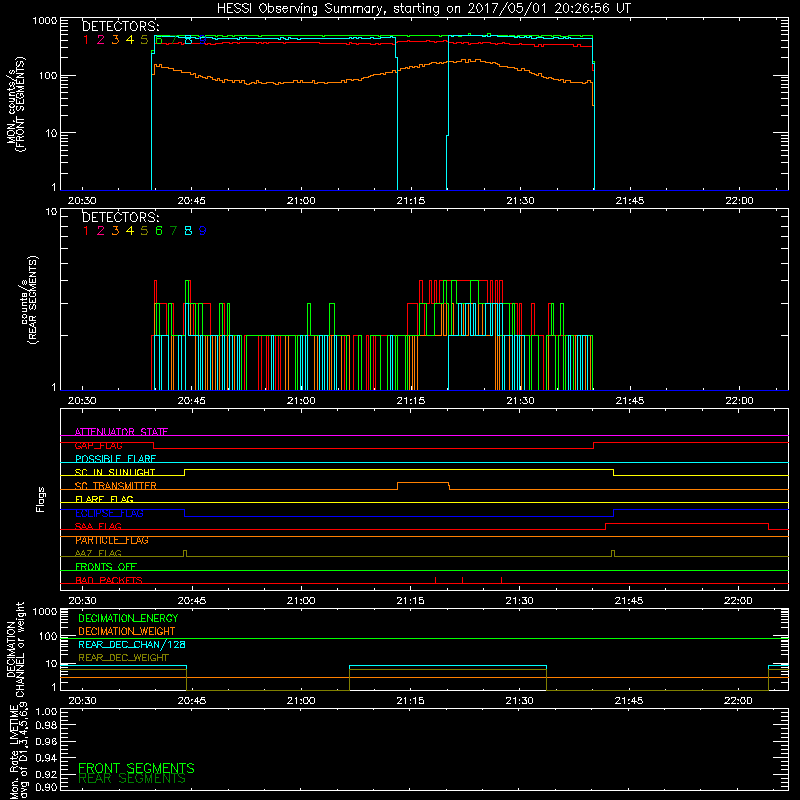This screenshot has height=800, width=800.
Task: Click the BAD_PACKETS flag label
Action: pyautogui.click(x=109, y=580)
